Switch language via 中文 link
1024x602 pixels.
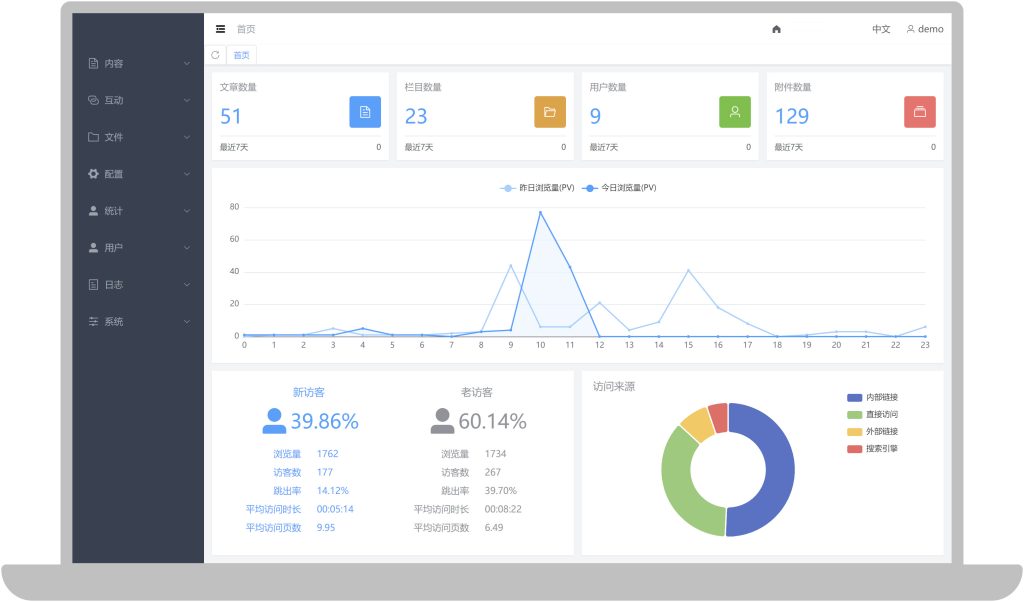(x=881, y=29)
